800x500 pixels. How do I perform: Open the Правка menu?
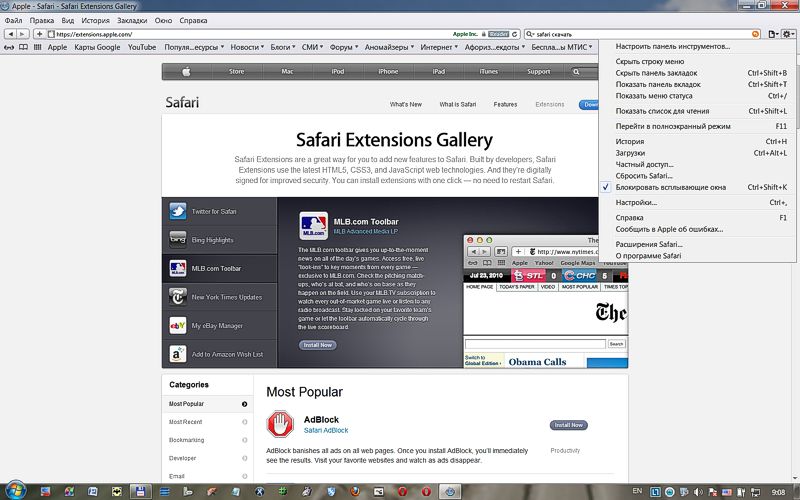42,20
